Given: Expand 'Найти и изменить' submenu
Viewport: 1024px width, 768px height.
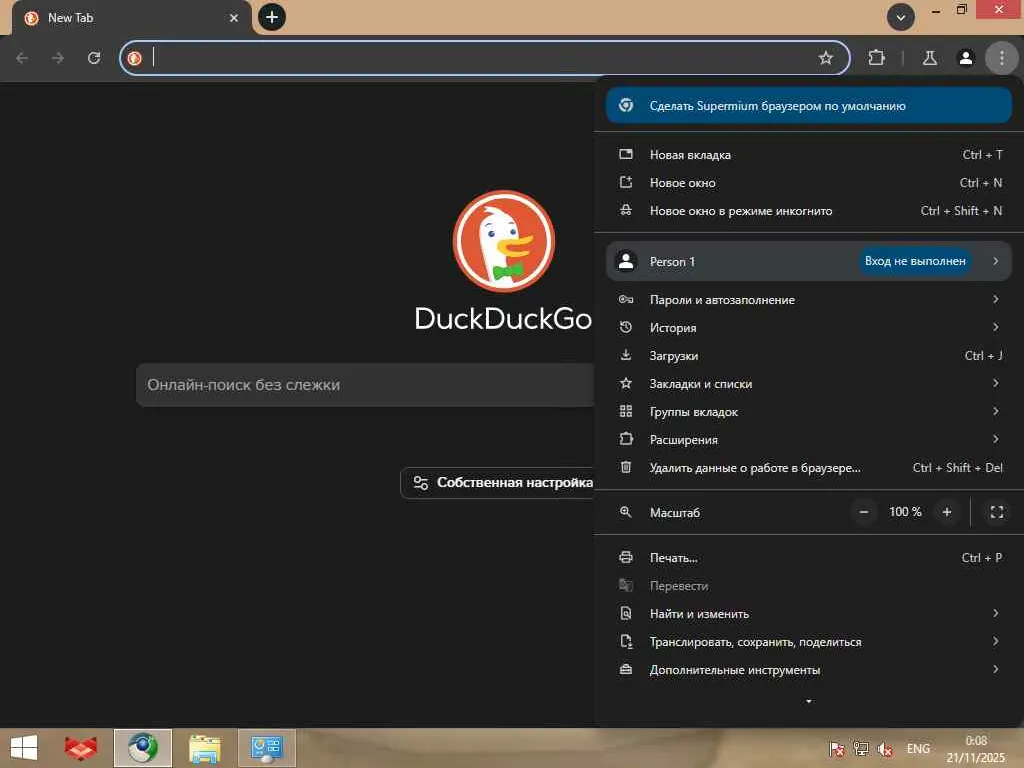Looking at the screenshot, I should pyautogui.click(x=808, y=614).
